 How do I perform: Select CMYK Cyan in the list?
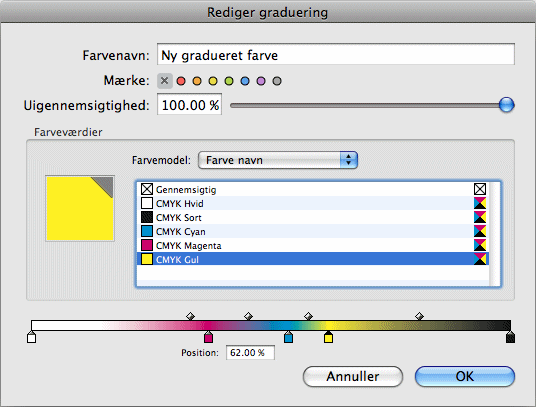coord(313,231)
